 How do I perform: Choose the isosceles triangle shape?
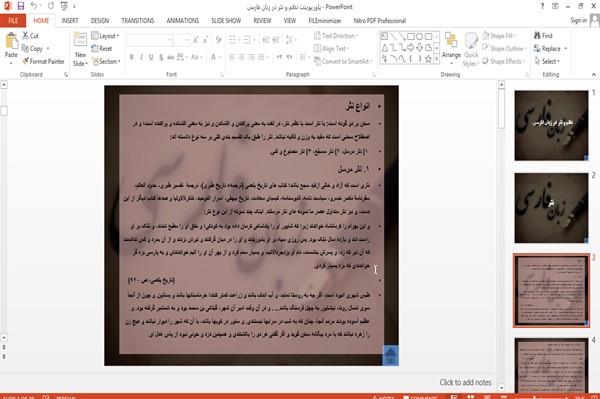coord(384,48)
